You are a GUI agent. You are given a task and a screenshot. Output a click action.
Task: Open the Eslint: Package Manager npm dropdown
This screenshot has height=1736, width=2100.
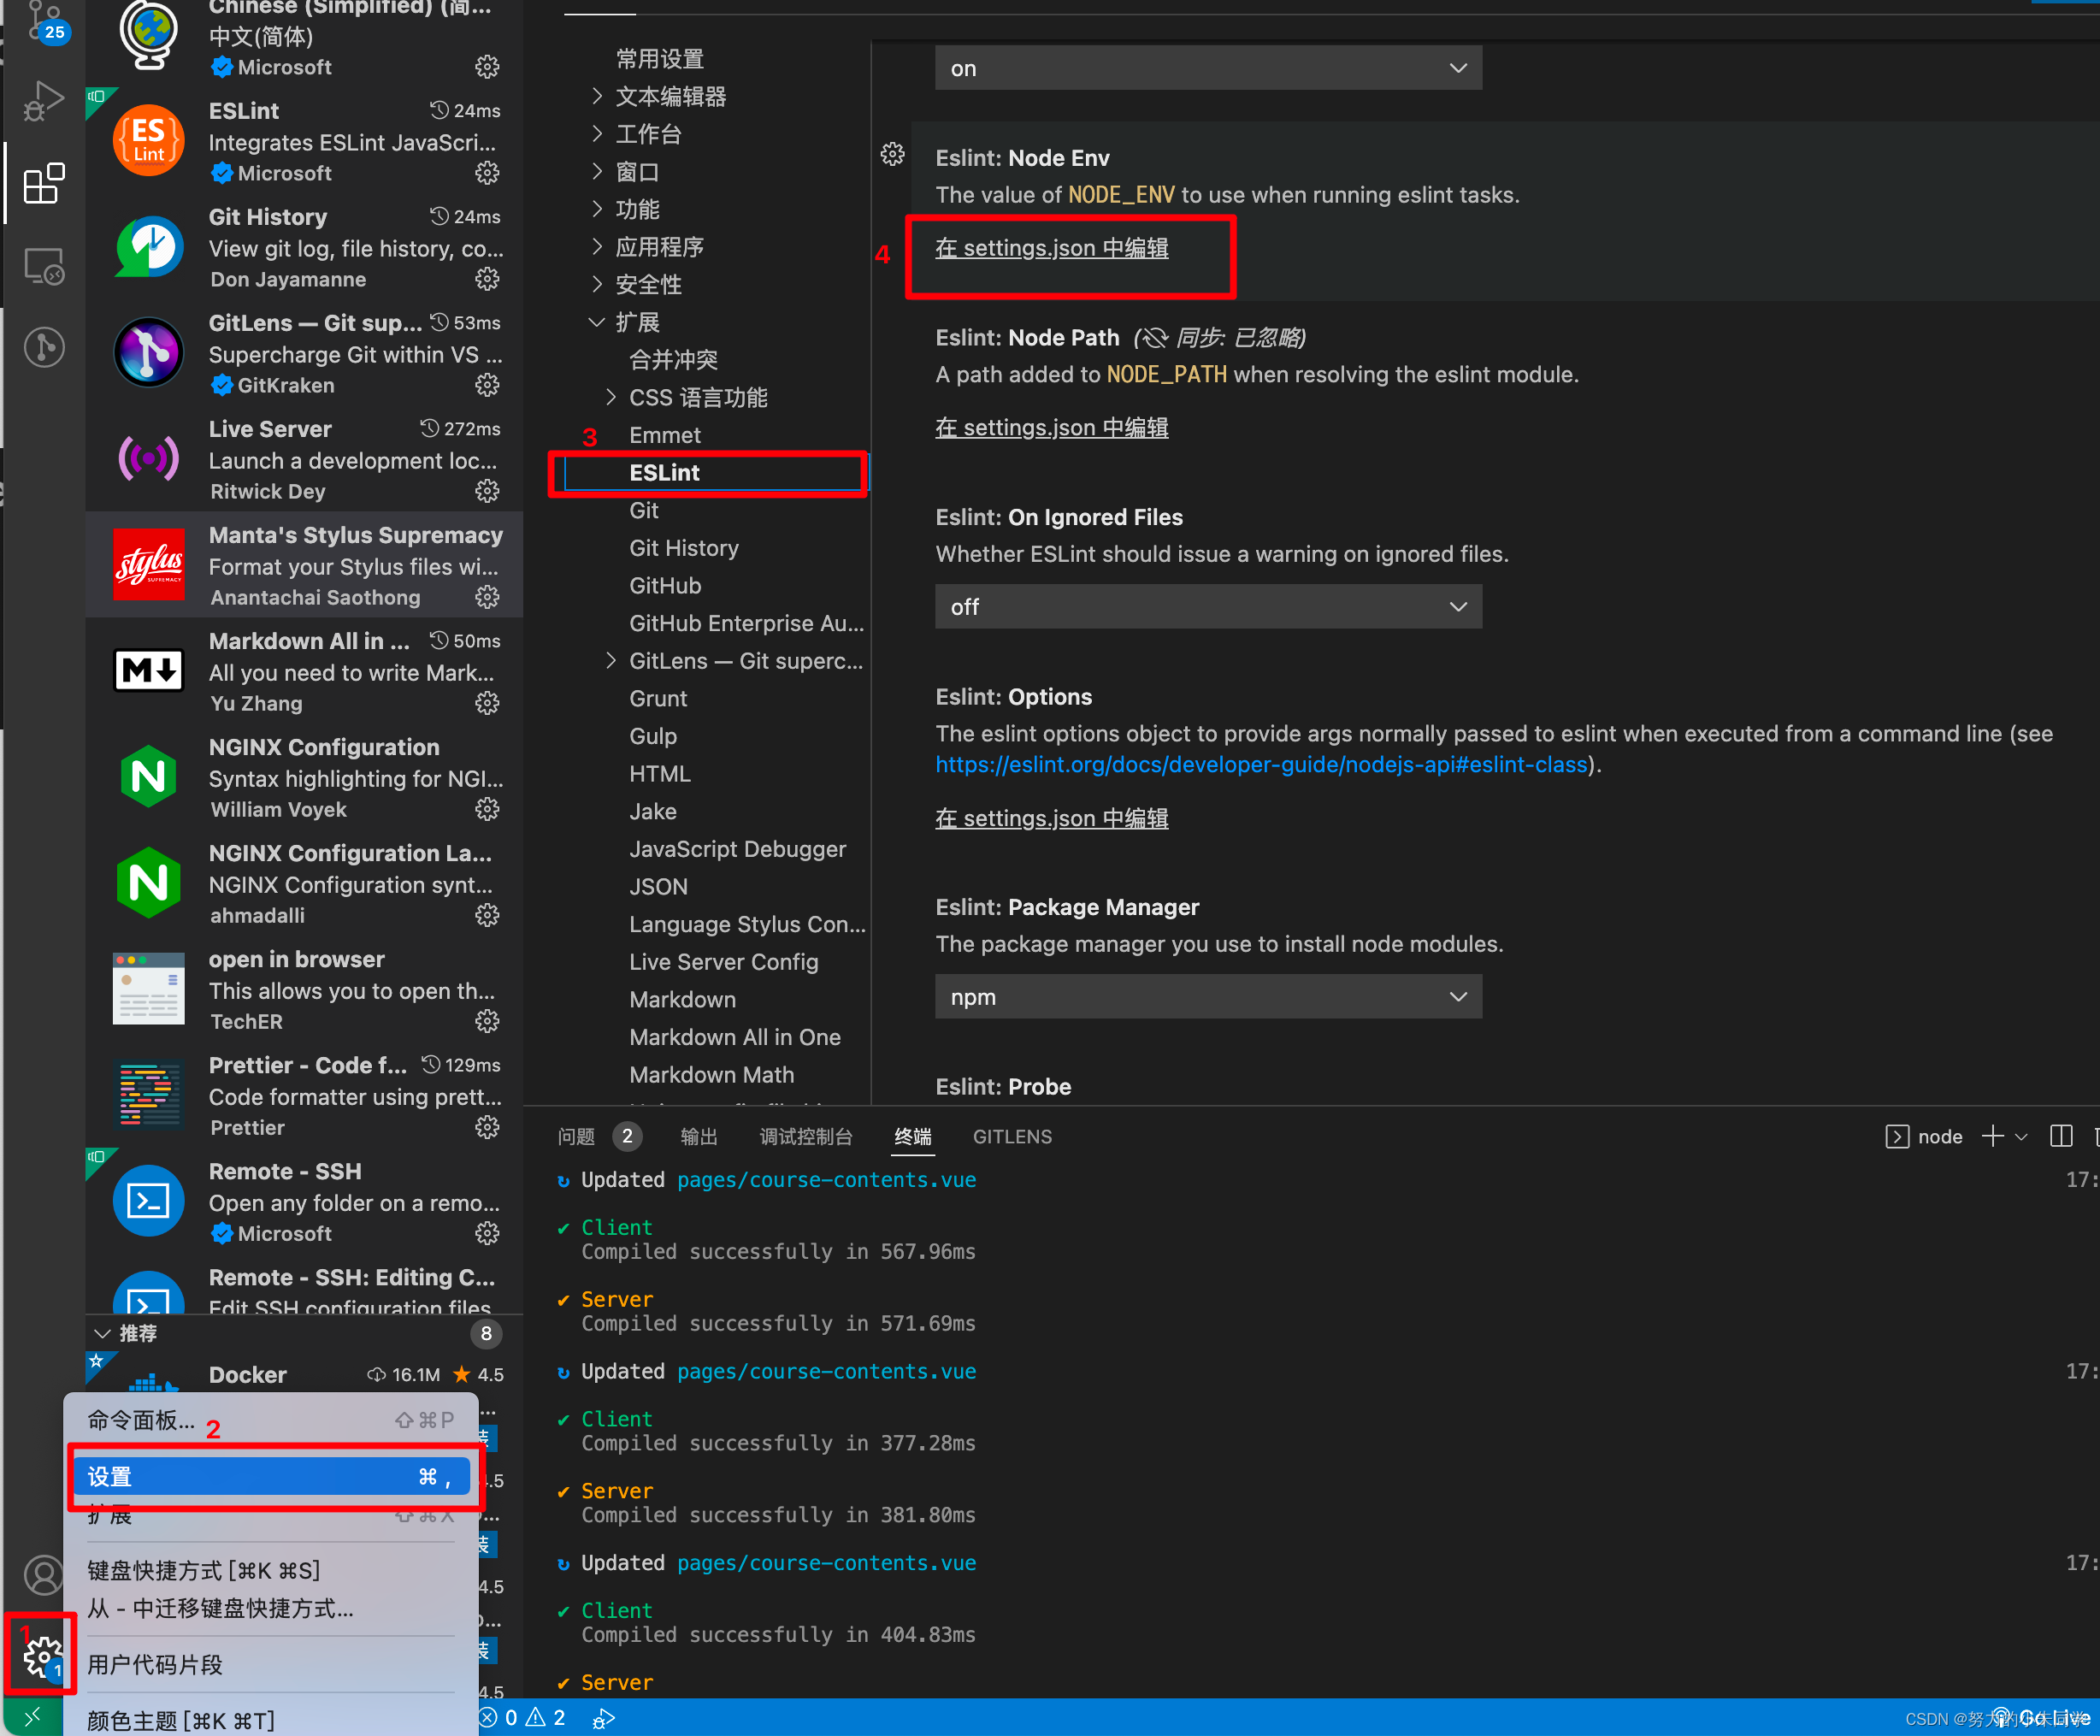(x=1207, y=997)
